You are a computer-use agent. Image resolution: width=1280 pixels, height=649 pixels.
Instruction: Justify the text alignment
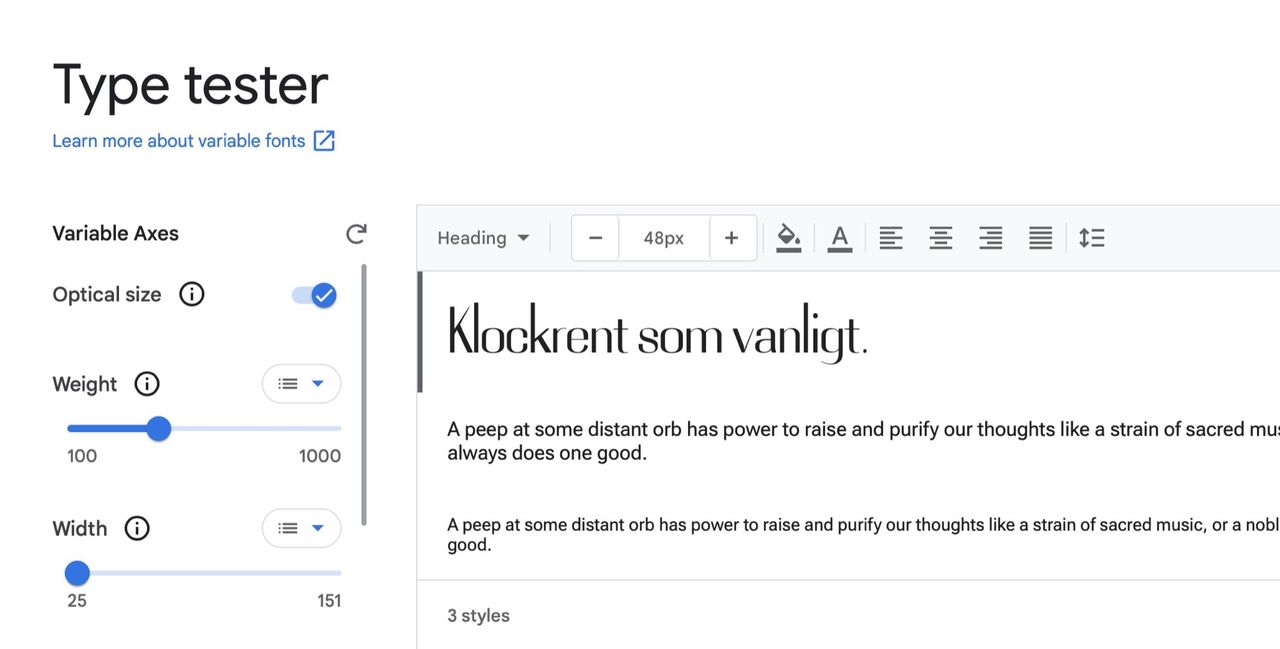pos(1040,238)
